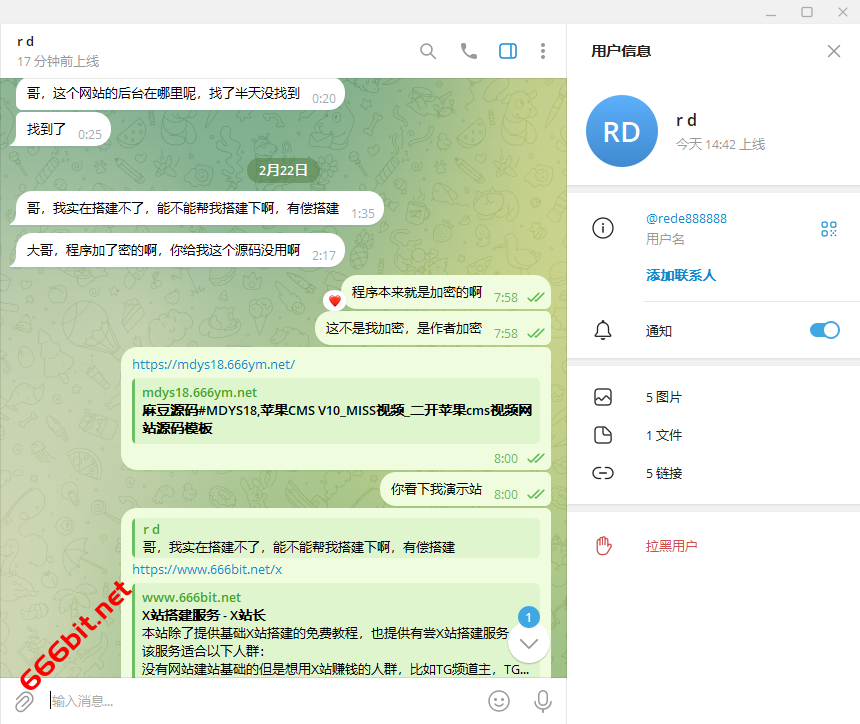Click the RD profile avatar

621,131
